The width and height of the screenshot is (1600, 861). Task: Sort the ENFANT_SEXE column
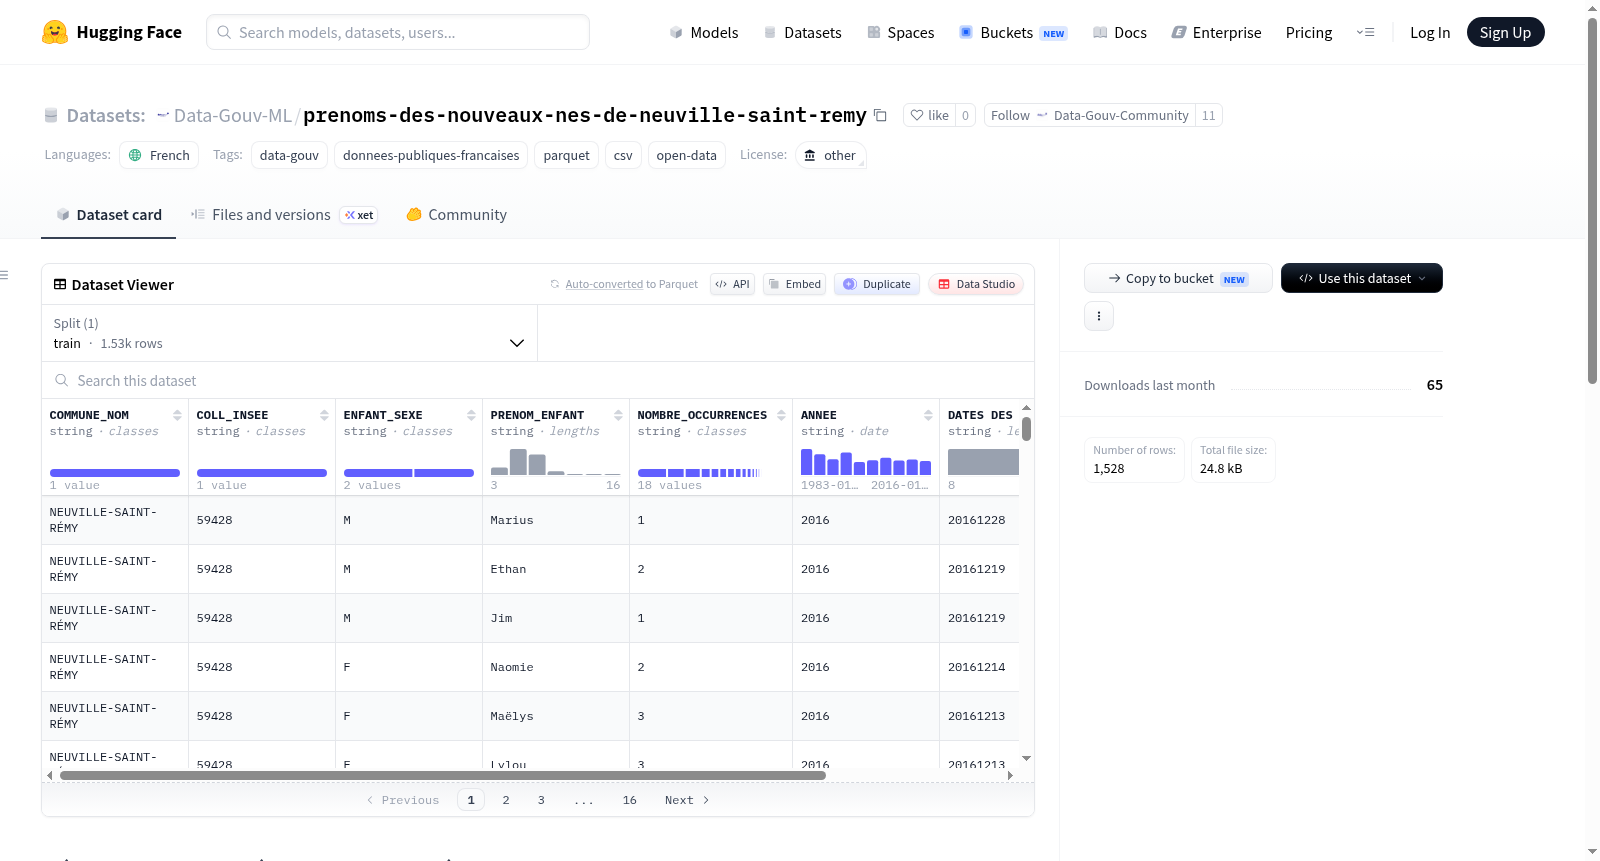[471, 415]
